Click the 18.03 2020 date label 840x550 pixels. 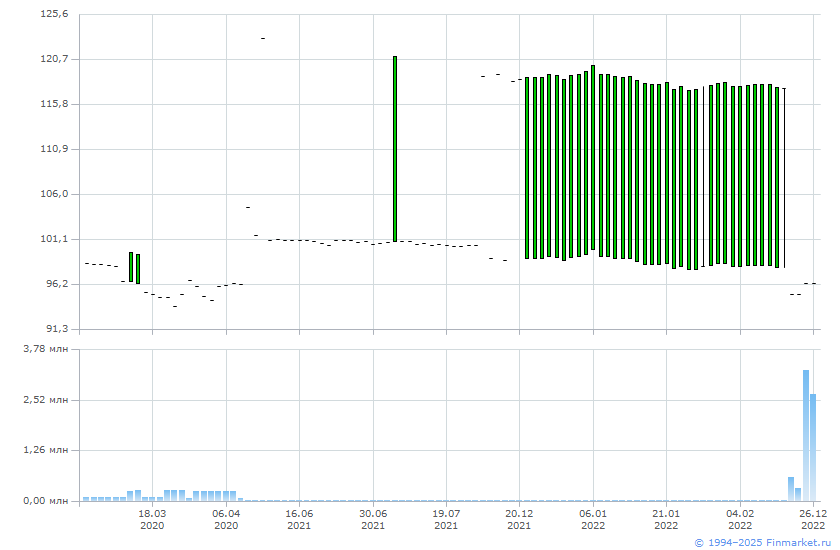pos(152,519)
